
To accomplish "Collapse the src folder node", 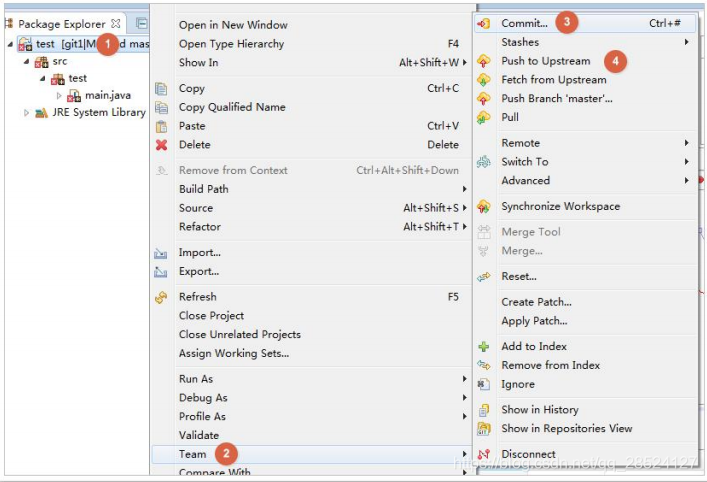I will [x=27, y=61].
